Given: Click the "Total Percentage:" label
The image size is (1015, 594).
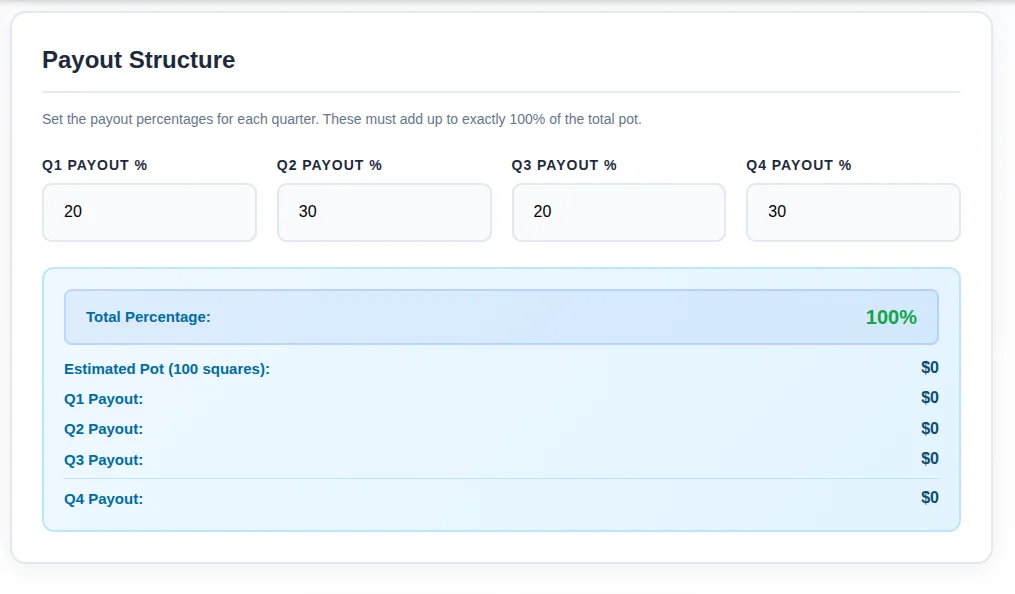Looking at the screenshot, I should click(148, 317).
